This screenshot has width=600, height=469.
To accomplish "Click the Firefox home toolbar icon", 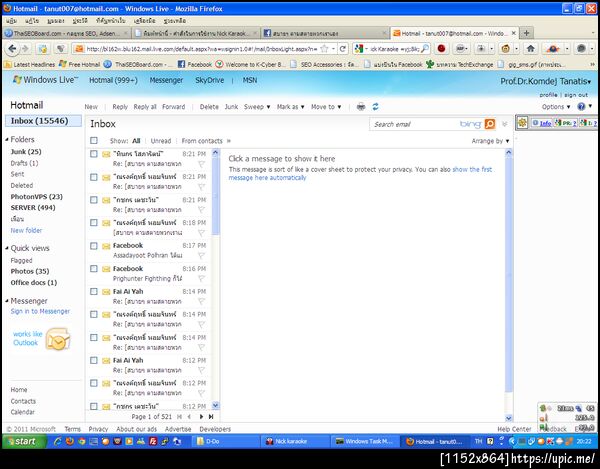I will (x=530, y=49).
